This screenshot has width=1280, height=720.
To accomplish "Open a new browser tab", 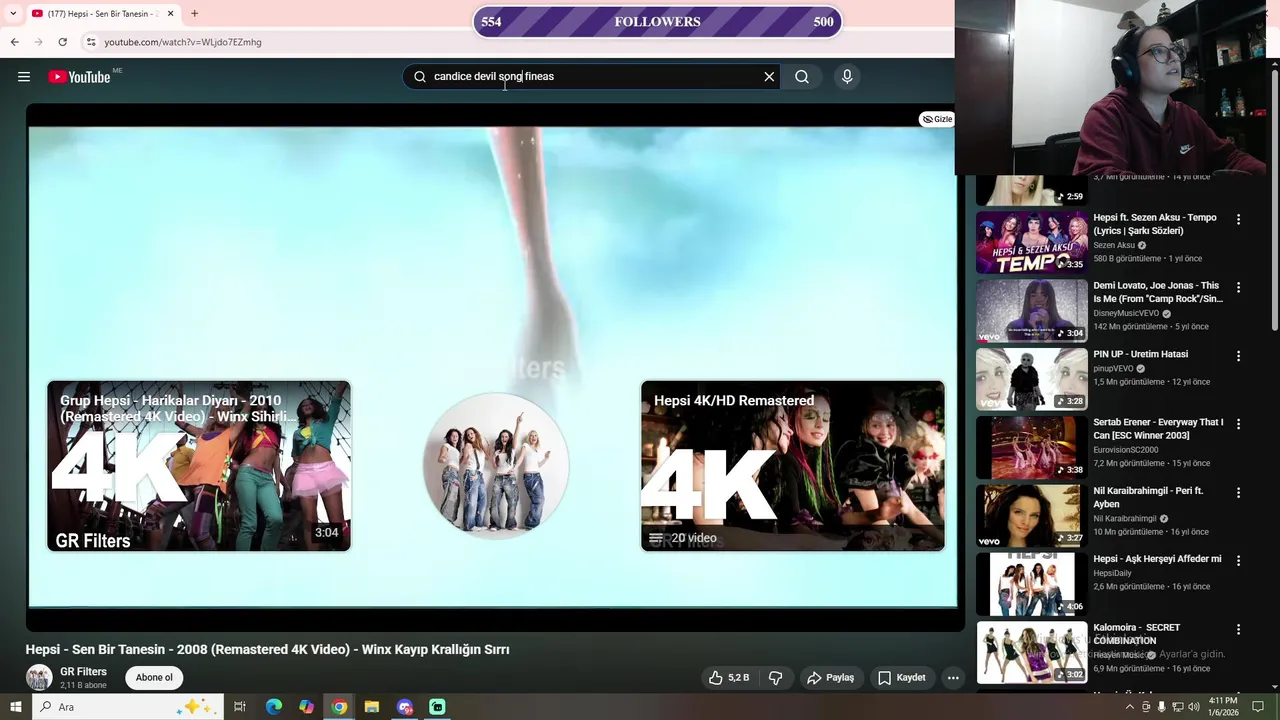I will coord(194,14).
